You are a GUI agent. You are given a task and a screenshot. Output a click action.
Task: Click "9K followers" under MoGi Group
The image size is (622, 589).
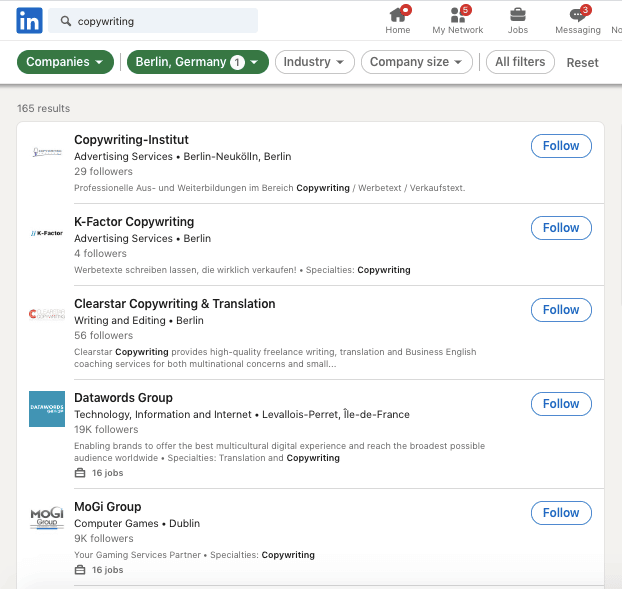pos(104,539)
